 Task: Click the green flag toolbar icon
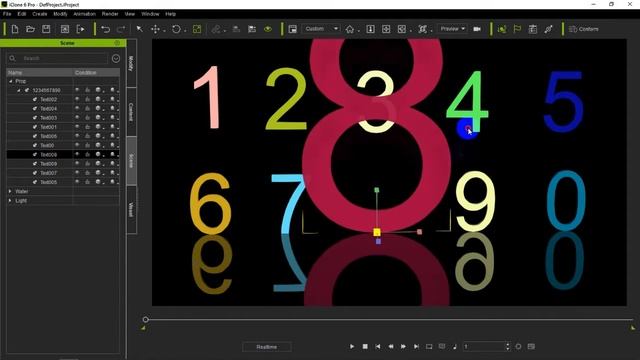[517, 29]
